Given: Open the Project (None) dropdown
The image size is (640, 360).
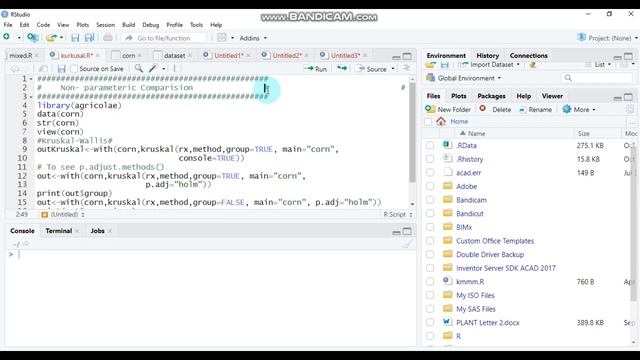Looking at the screenshot, I should pyautogui.click(x=607, y=38).
